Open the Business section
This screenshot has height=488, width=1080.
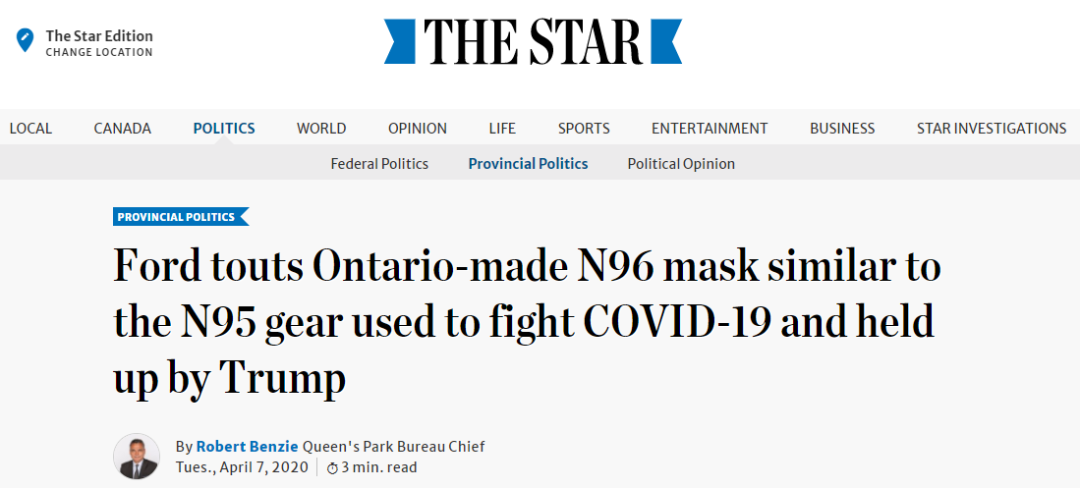(842, 128)
